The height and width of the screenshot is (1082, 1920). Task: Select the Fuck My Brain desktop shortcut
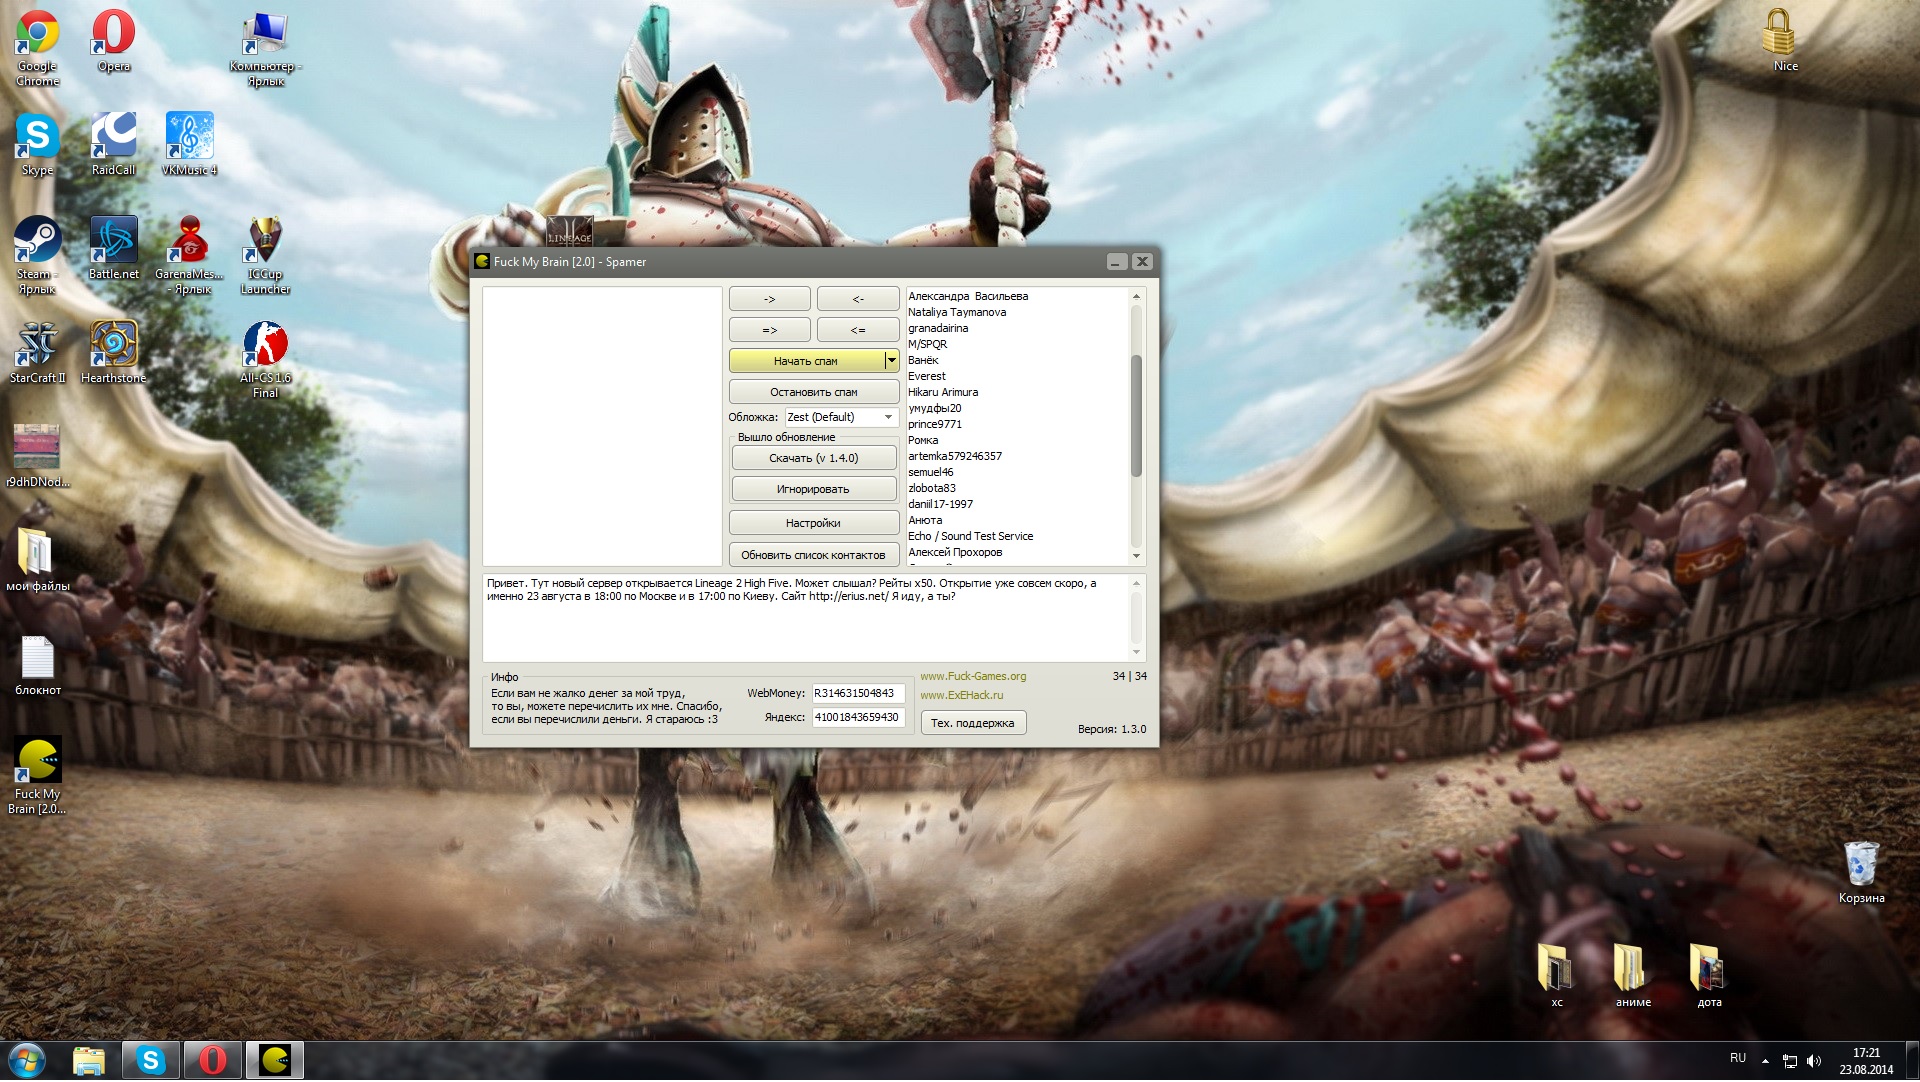click(x=37, y=775)
